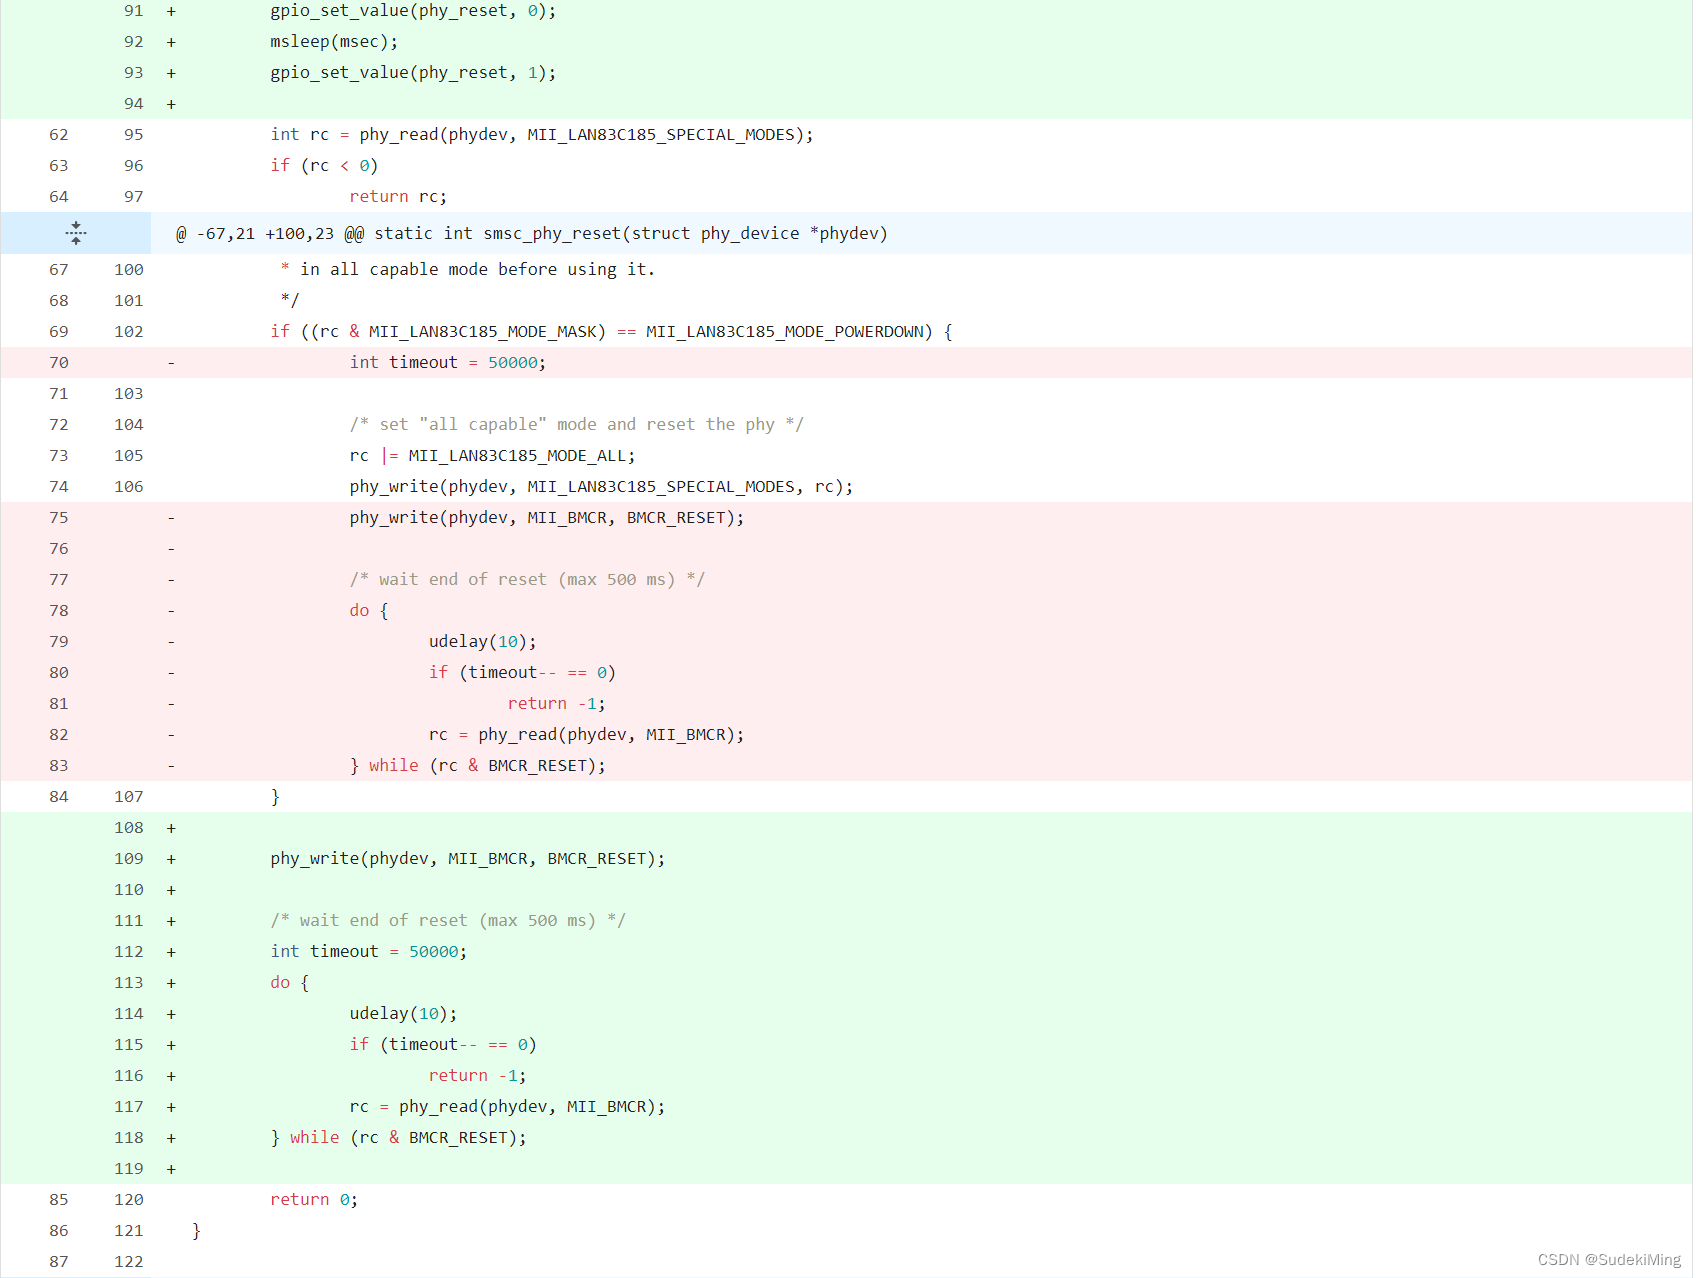Screen dimensions: 1696x1278
Task: Click 'if (rc < 0)' line
Action: pos(324,165)
